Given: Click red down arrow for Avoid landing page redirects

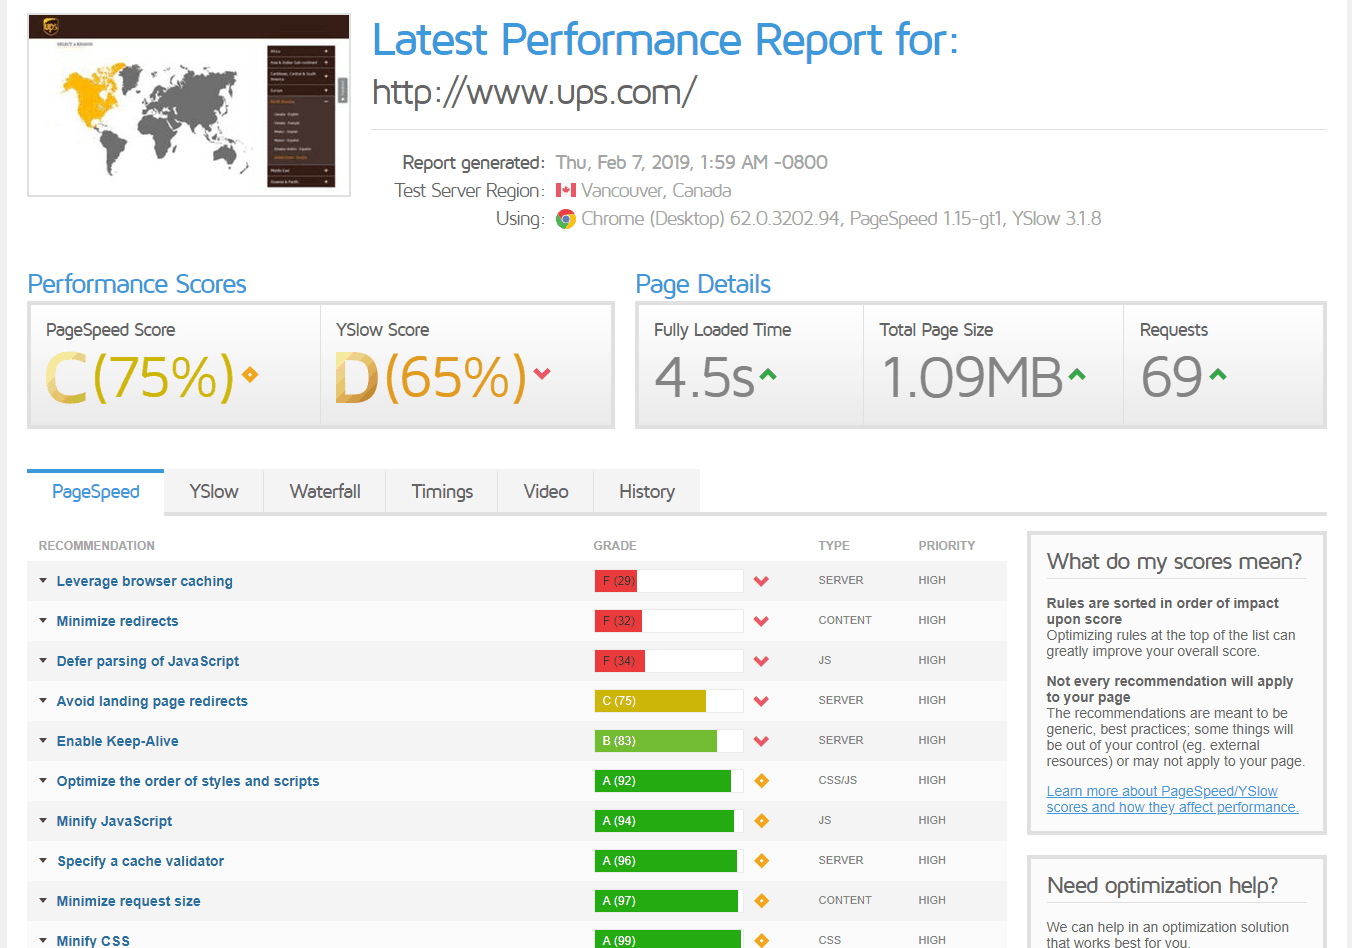Looking at the screenshot, I should tap(761, 701).
